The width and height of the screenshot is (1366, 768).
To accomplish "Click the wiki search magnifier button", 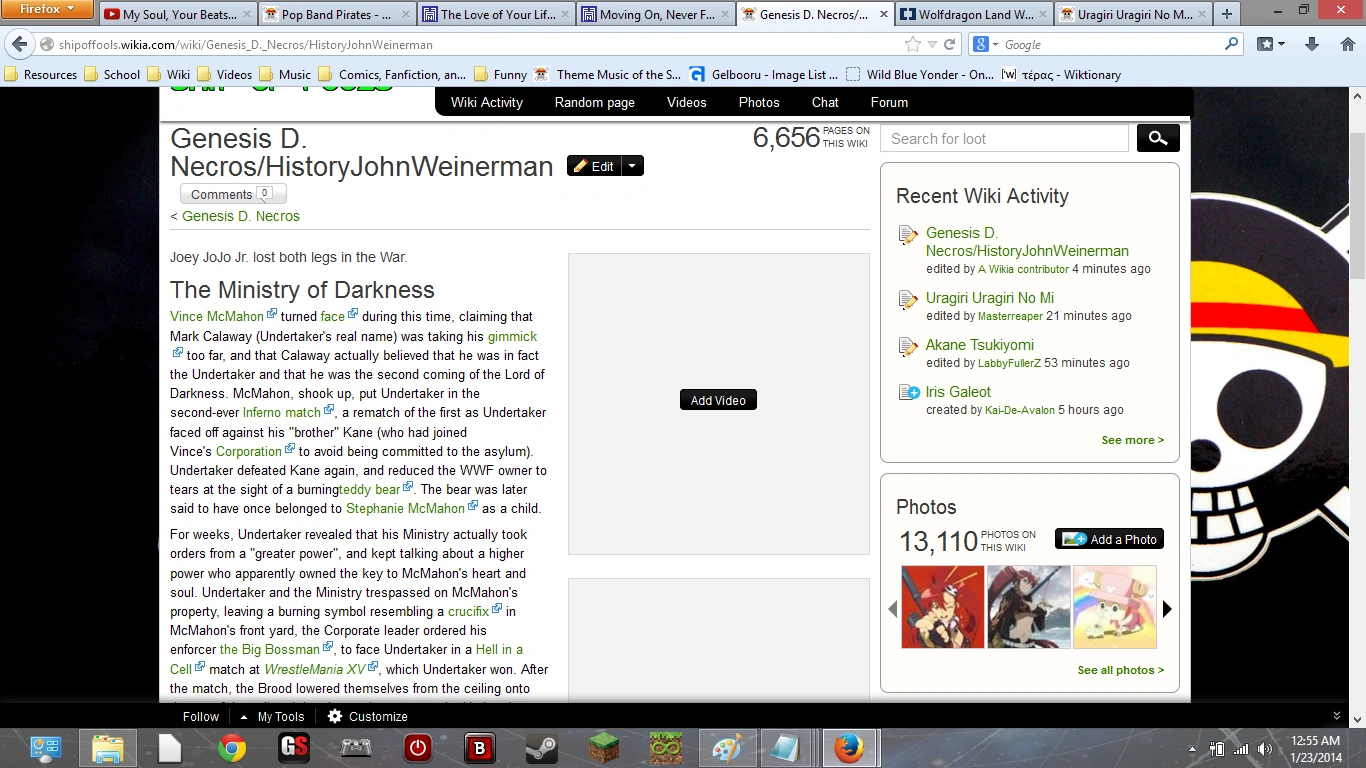I will coord(1158,139).
